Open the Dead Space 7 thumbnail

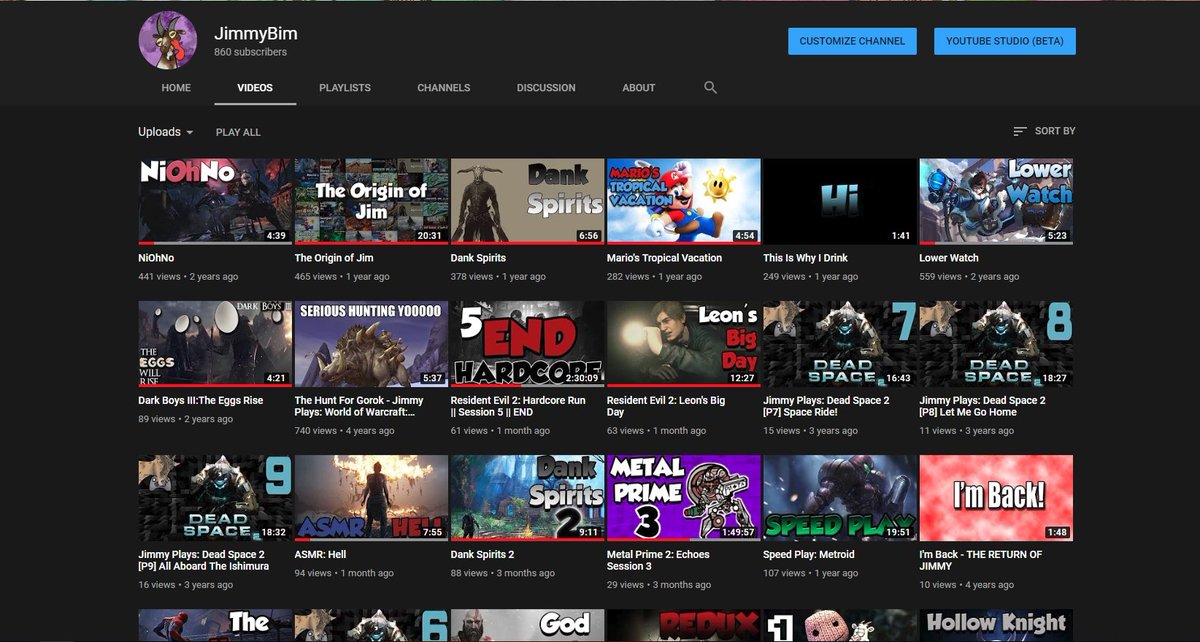(x=839, y=344)
